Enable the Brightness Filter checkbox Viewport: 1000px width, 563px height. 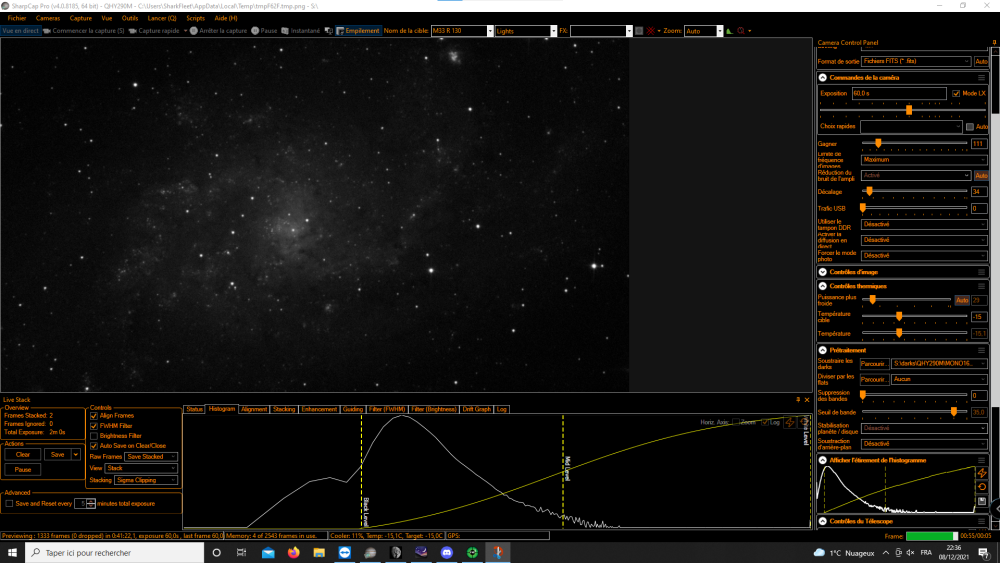point(94,436)
